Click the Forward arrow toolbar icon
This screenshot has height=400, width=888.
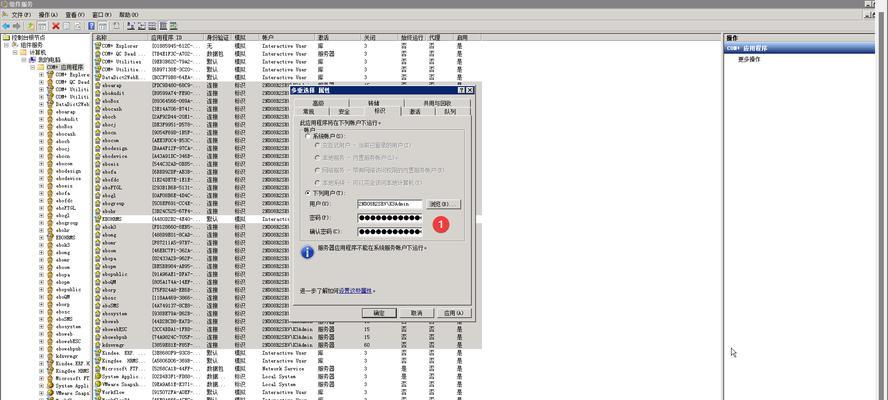point(16,25)
